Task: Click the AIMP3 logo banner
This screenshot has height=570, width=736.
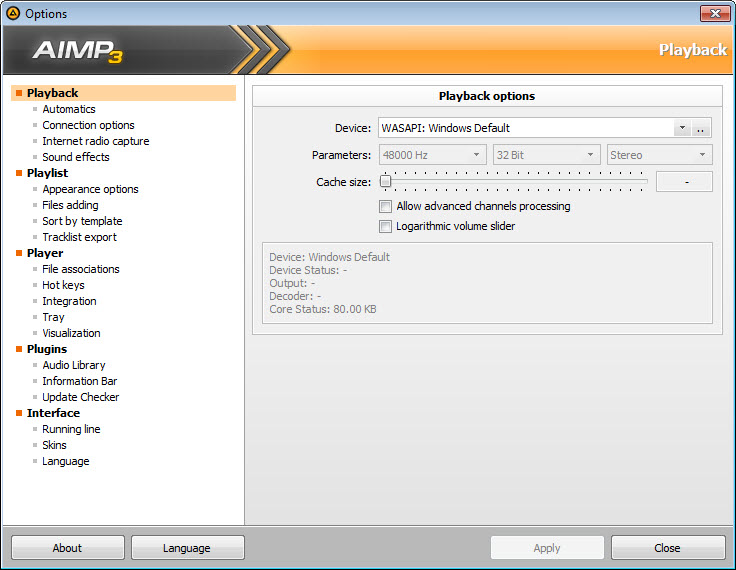Action: [77, 50]
